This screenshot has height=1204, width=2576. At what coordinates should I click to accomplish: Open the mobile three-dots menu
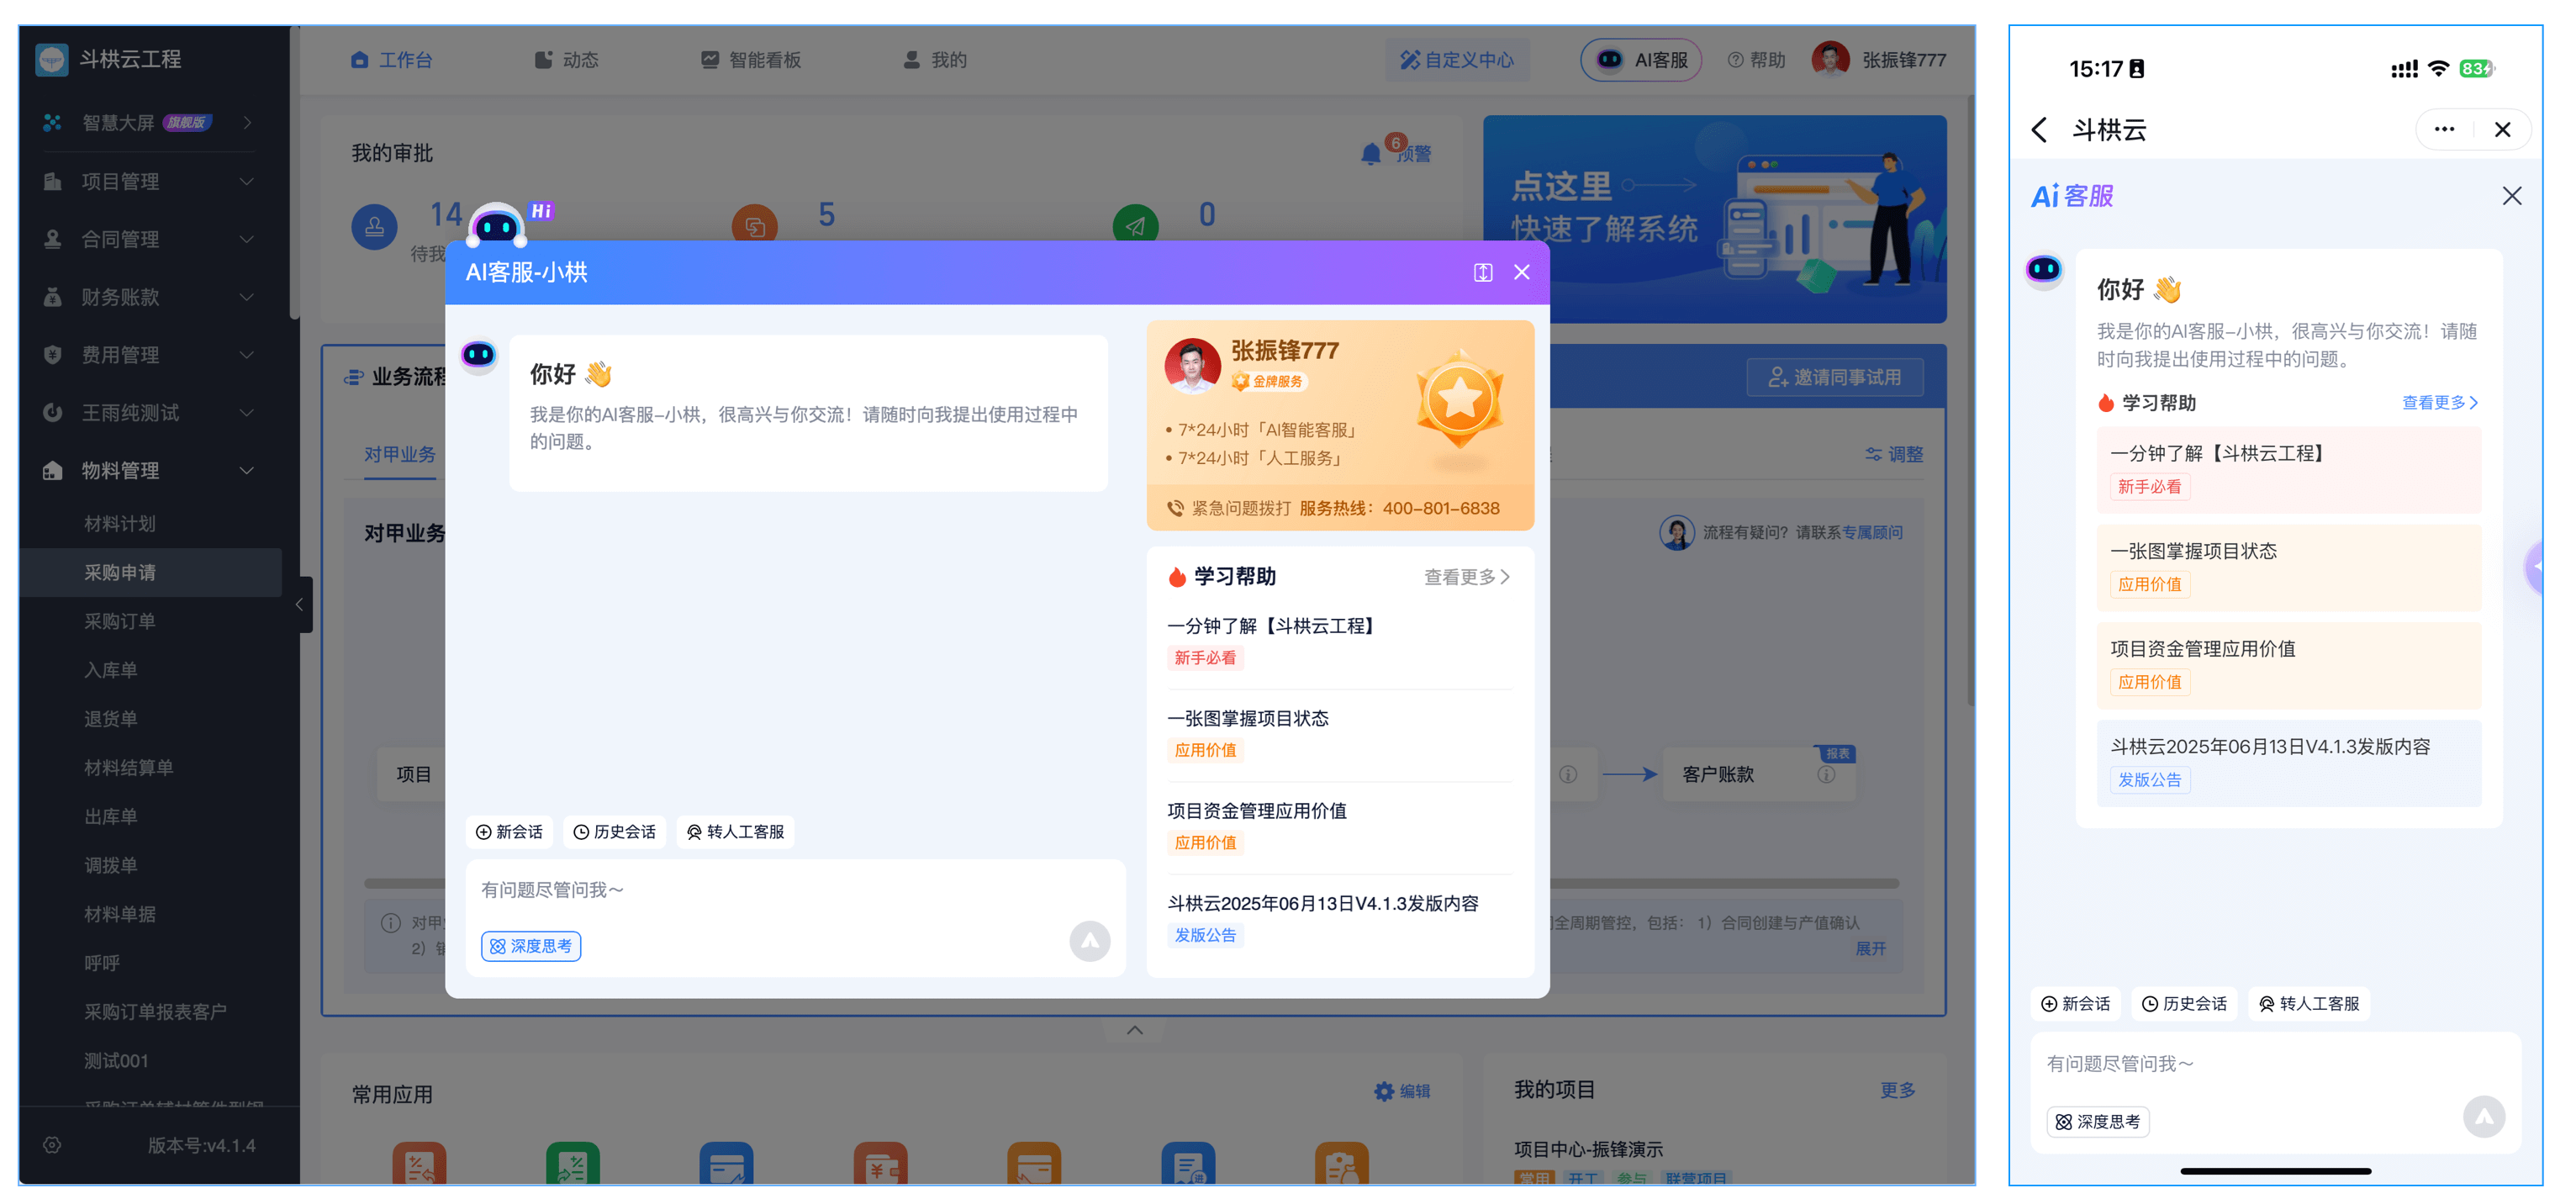click(x=2445, y=130)
